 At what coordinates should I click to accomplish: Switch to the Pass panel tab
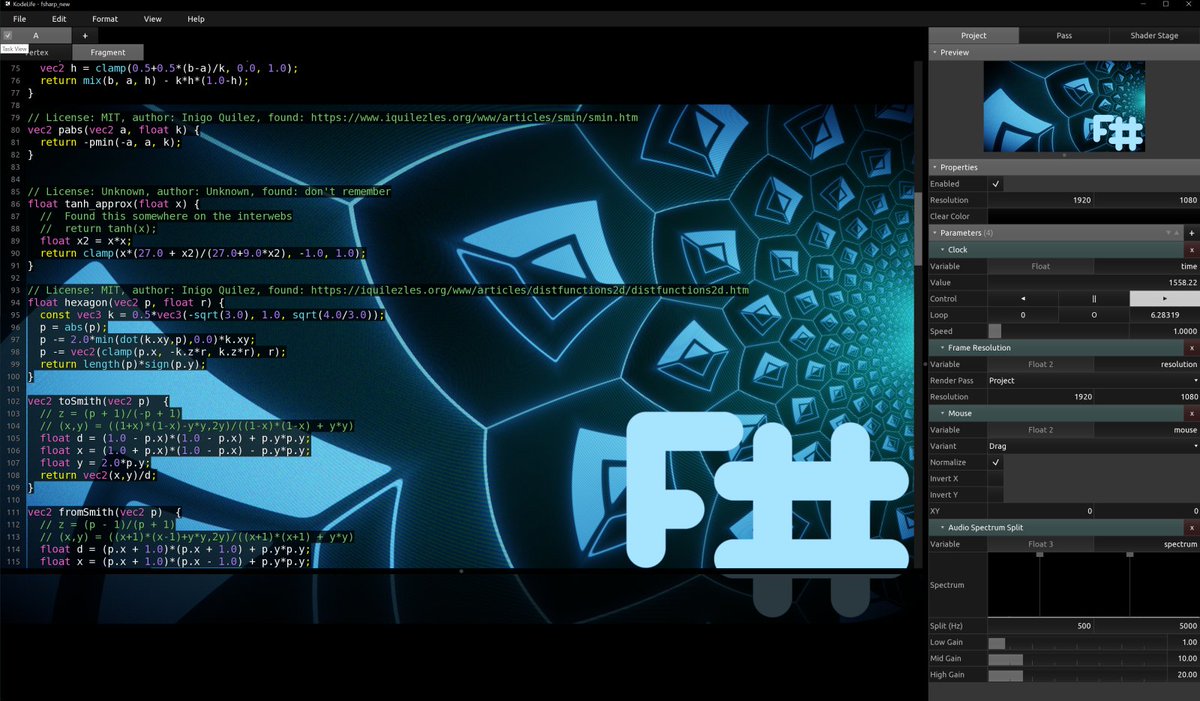tap(1064, 35)
